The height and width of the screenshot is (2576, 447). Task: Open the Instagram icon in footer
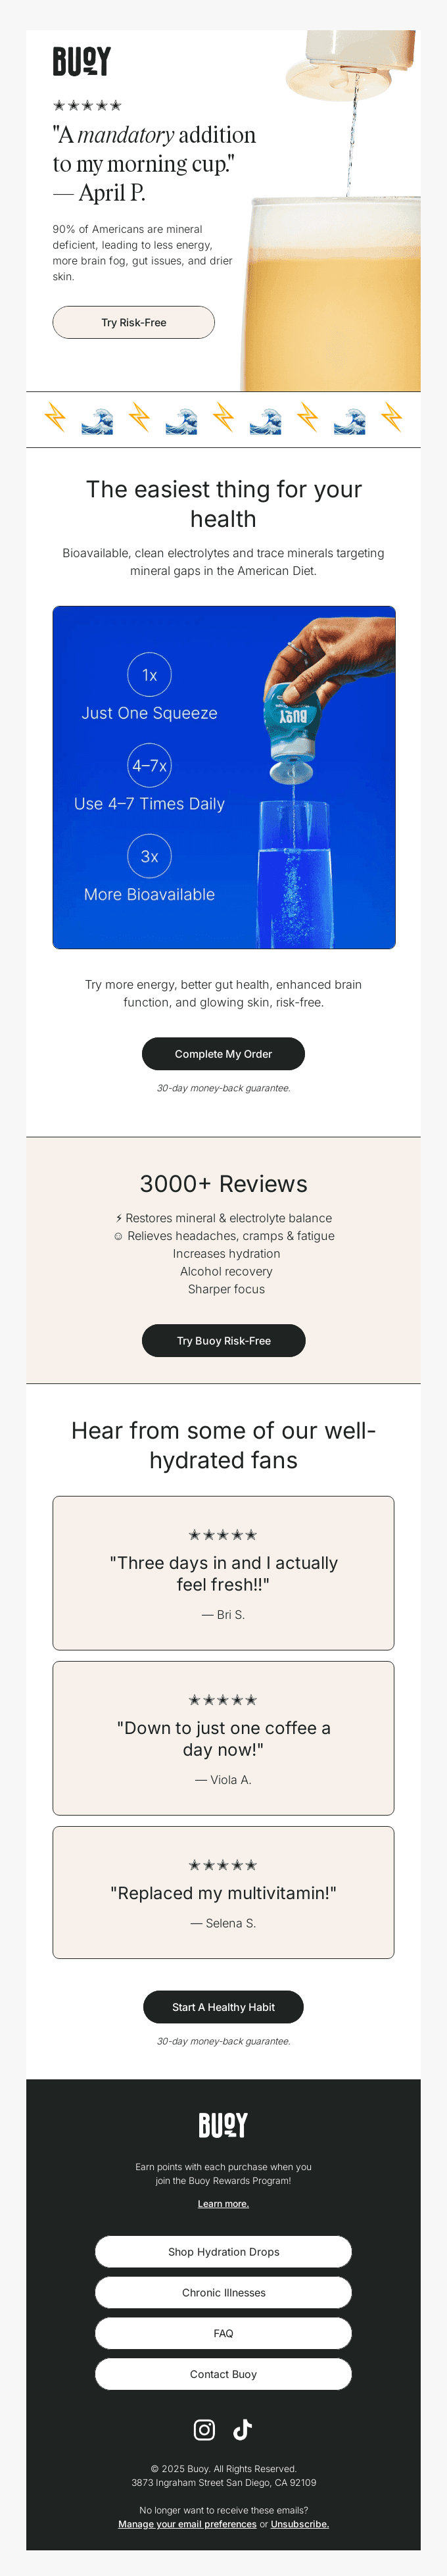204,2429
